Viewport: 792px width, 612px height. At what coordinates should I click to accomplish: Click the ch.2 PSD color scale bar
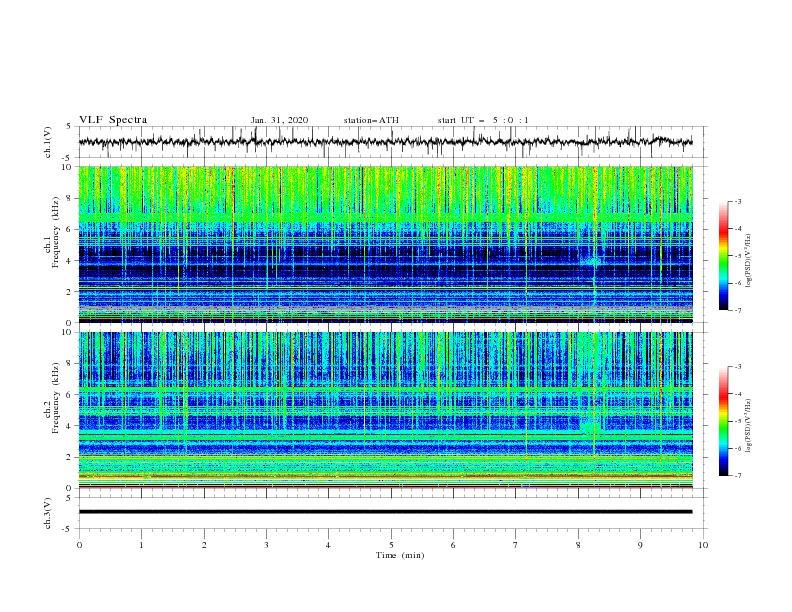tap(723, 421)
